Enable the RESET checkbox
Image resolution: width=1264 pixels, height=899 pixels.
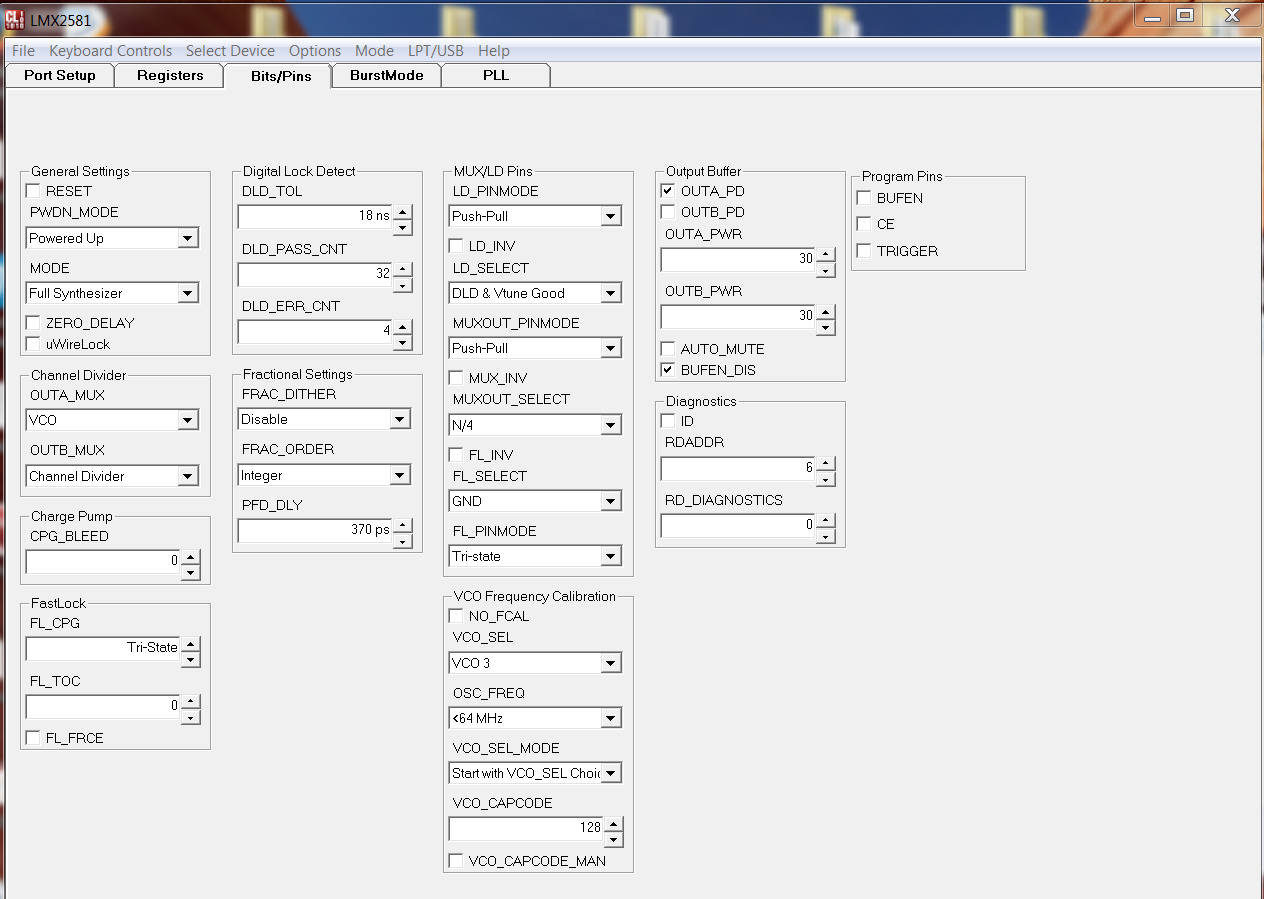[x=33, y=191]
